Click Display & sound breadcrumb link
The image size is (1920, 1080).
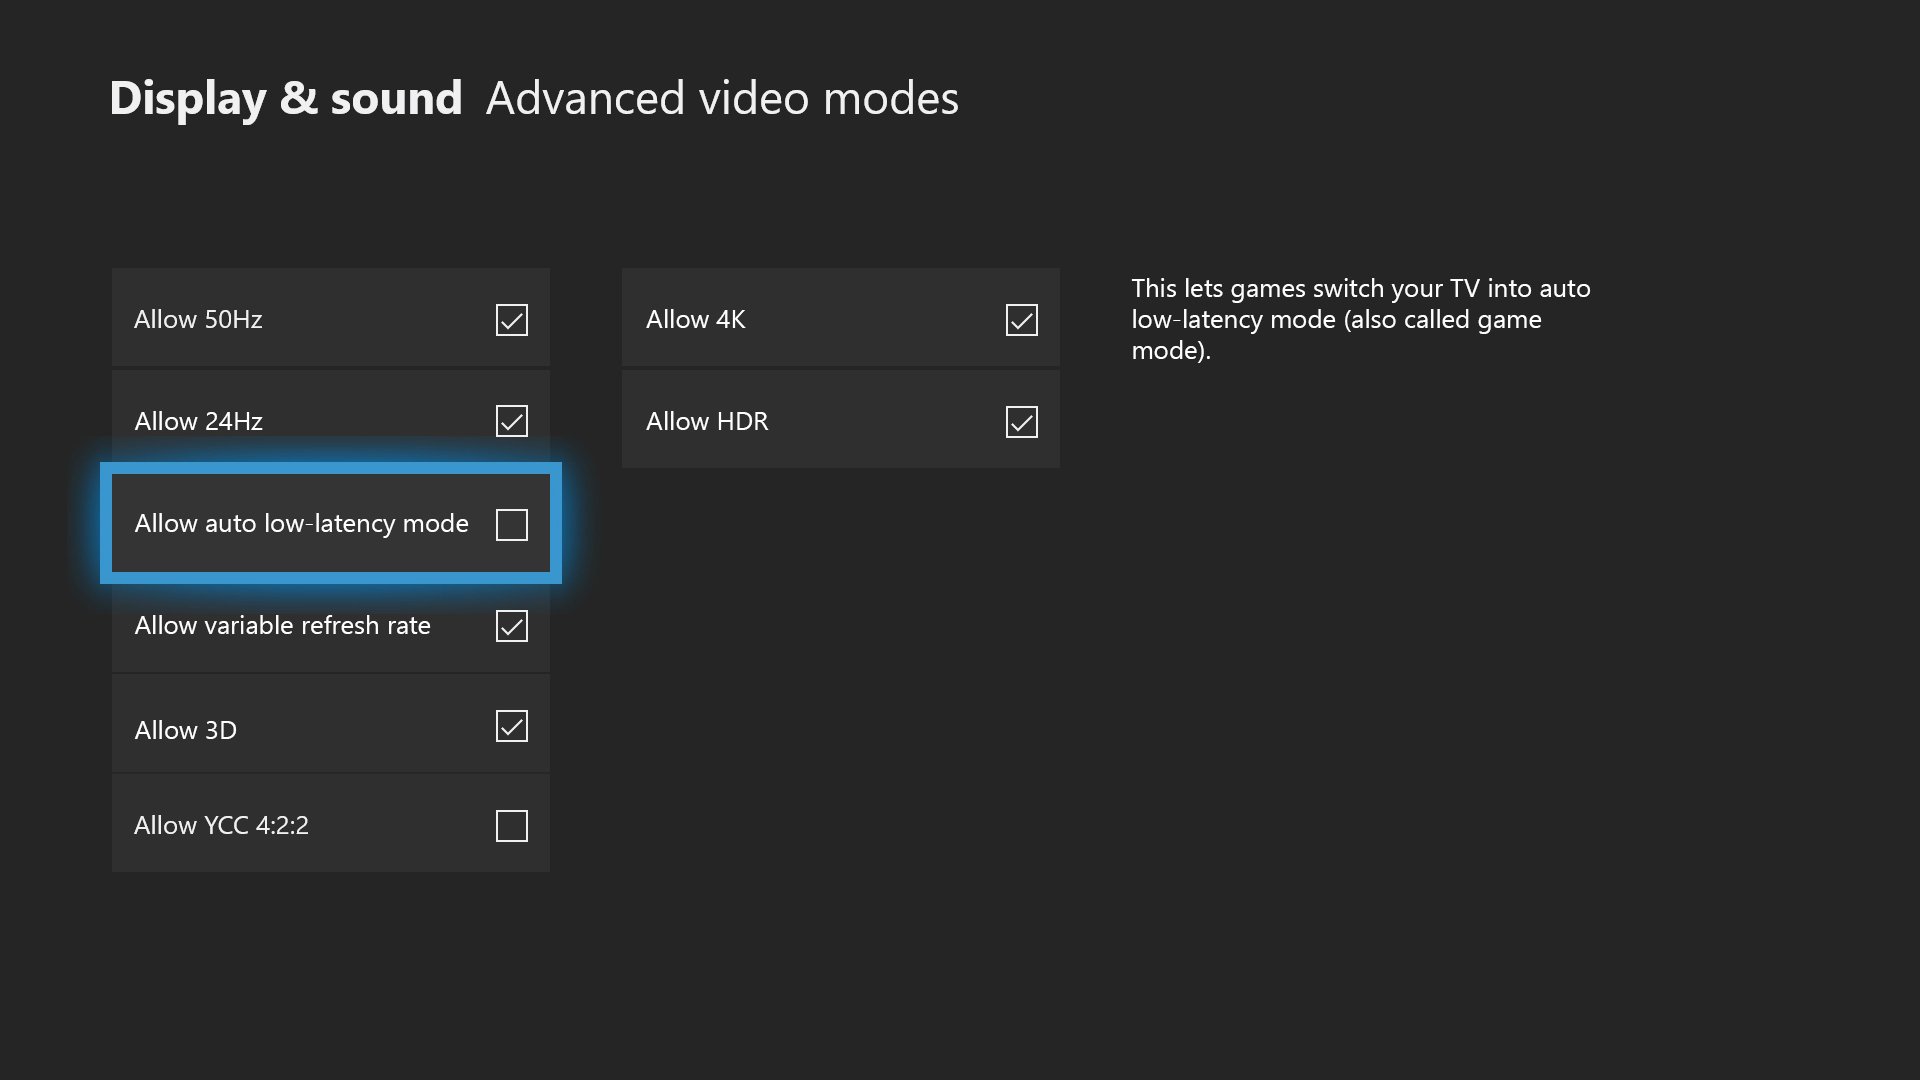pyautogui.click(x=285, y=95)
